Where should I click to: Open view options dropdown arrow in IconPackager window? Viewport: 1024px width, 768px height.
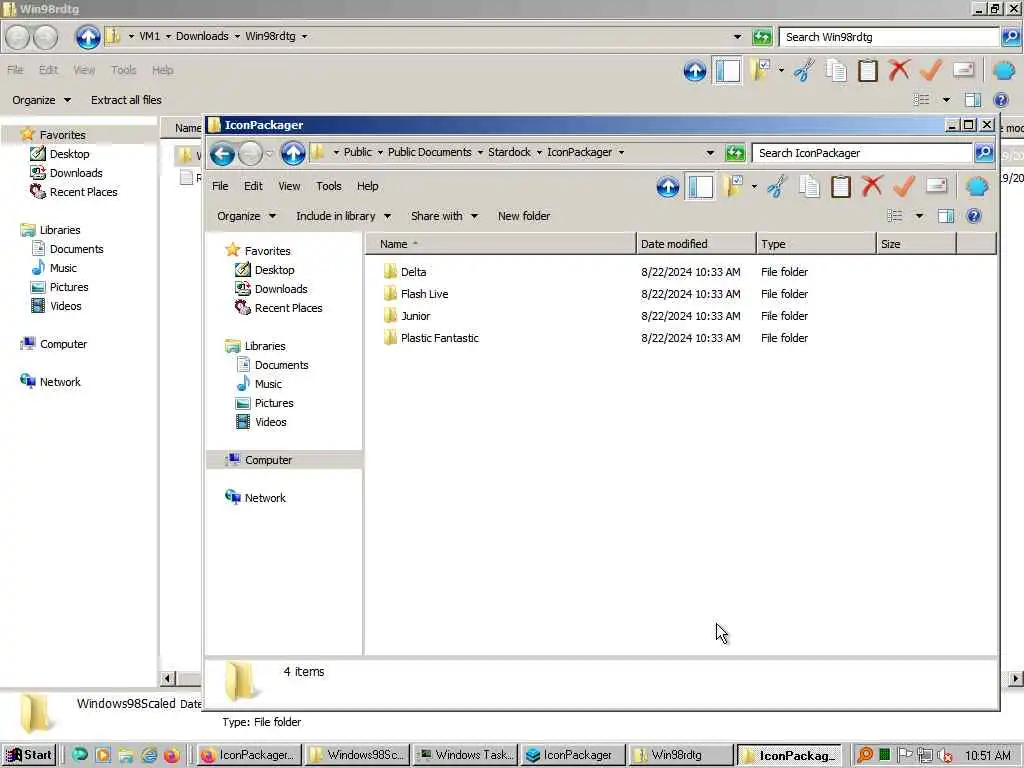click(920, 216)
